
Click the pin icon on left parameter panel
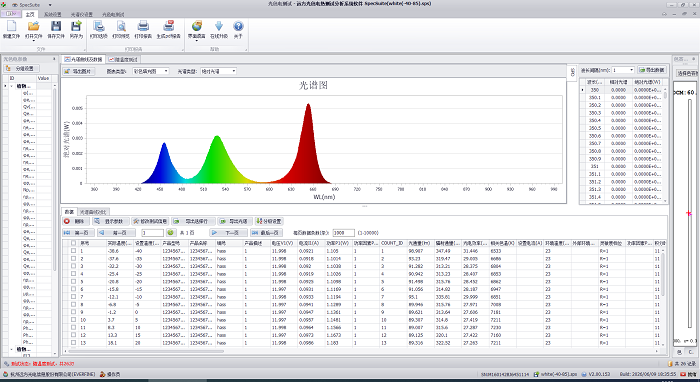pos(54,59)
